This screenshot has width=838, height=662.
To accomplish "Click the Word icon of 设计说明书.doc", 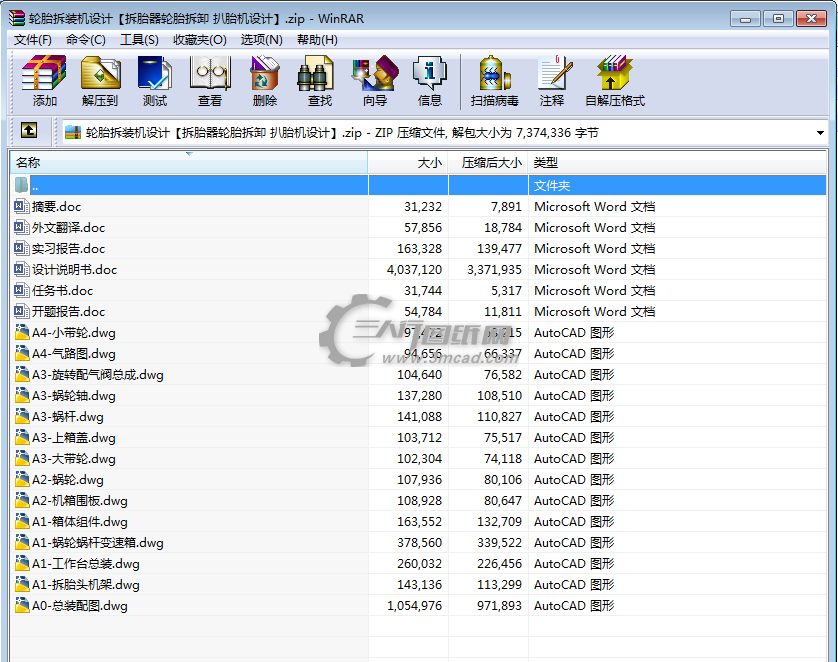I will click(x=21, y=269).
